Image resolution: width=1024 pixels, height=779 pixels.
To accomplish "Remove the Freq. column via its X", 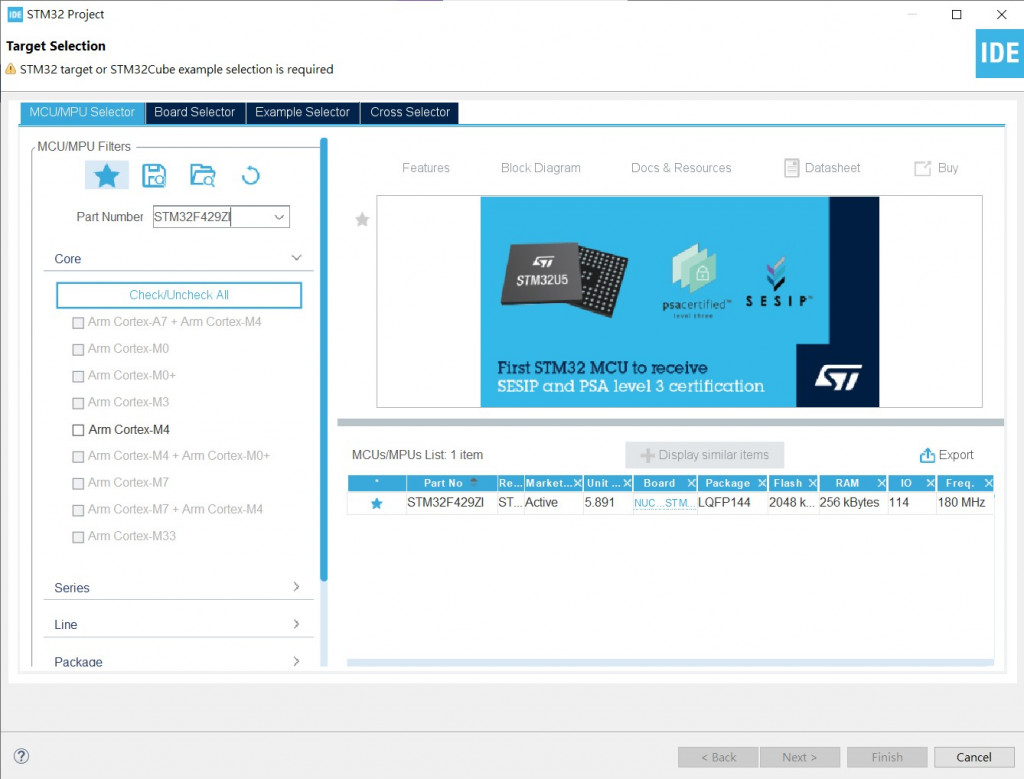I will tap(988, 483).
